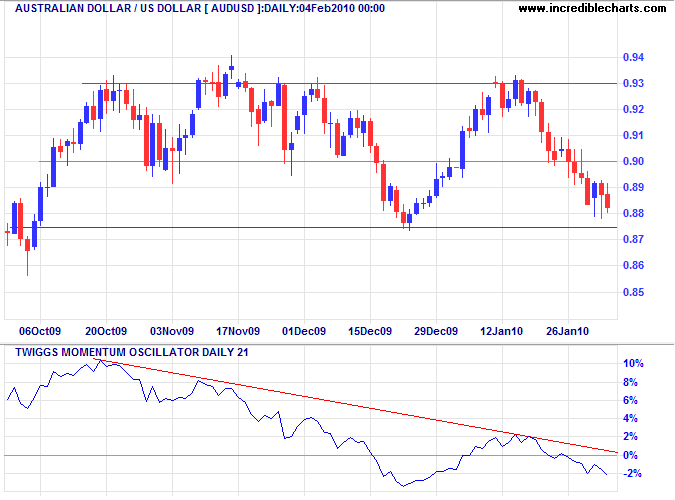Click the 0.86 price axis label
Viewport: 675px width, 500px height.
click(634, 265)
